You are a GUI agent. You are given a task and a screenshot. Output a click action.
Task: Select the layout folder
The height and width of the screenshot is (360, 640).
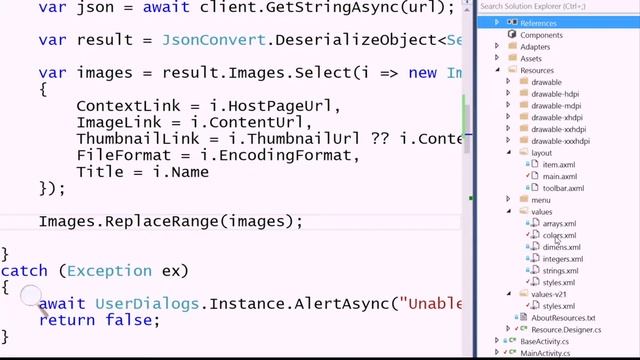542,153
